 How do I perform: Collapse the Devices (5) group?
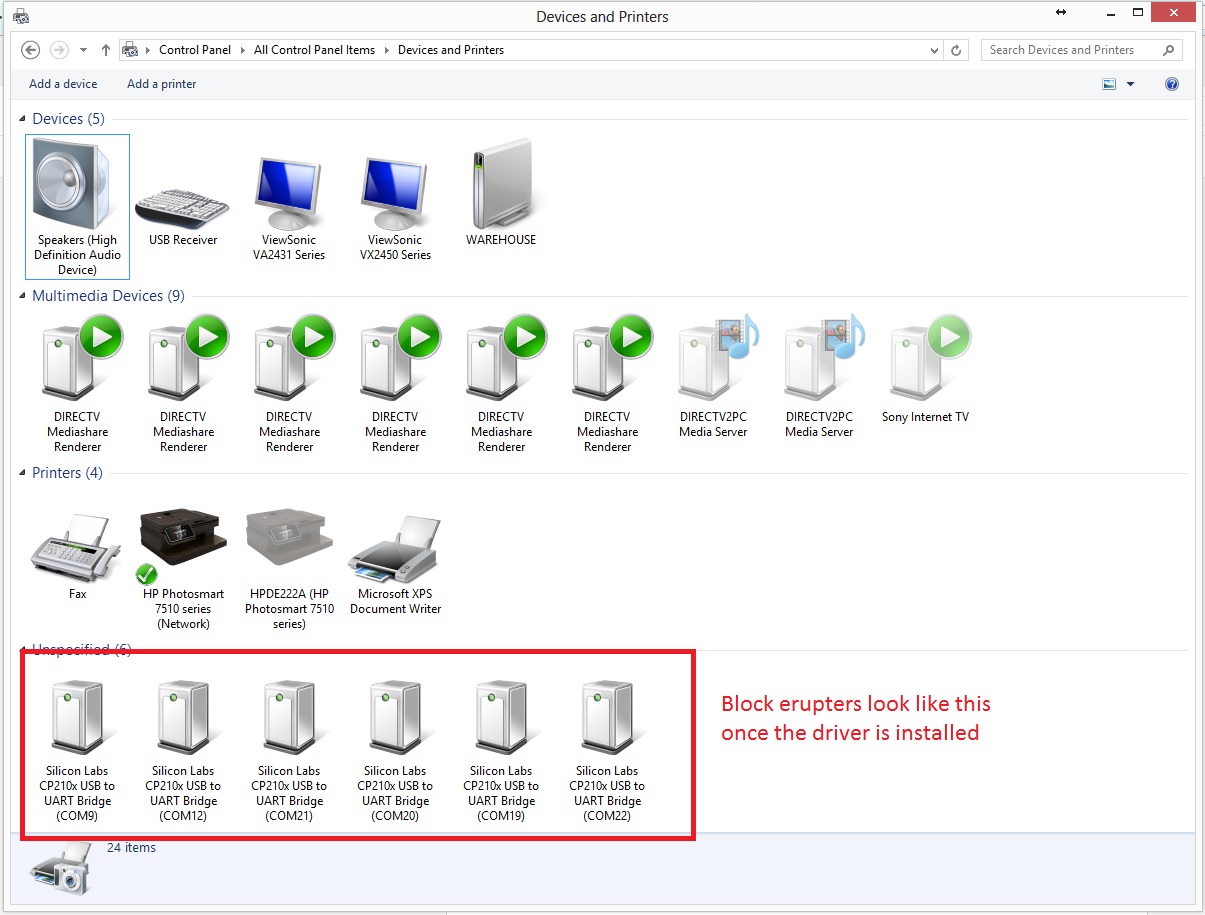(x=24, y=119)
